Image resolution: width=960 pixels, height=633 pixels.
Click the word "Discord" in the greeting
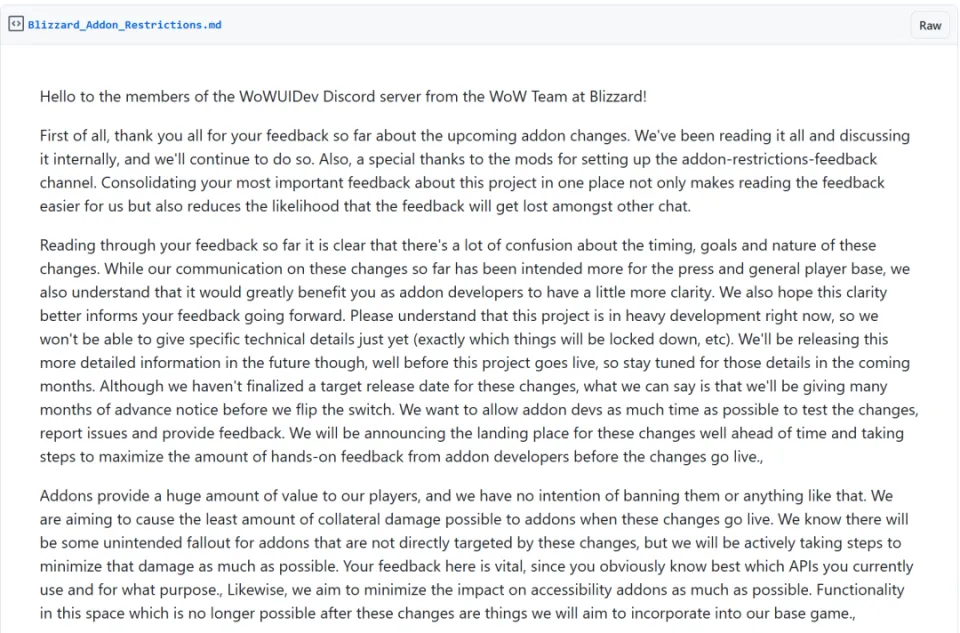point(349,97)
